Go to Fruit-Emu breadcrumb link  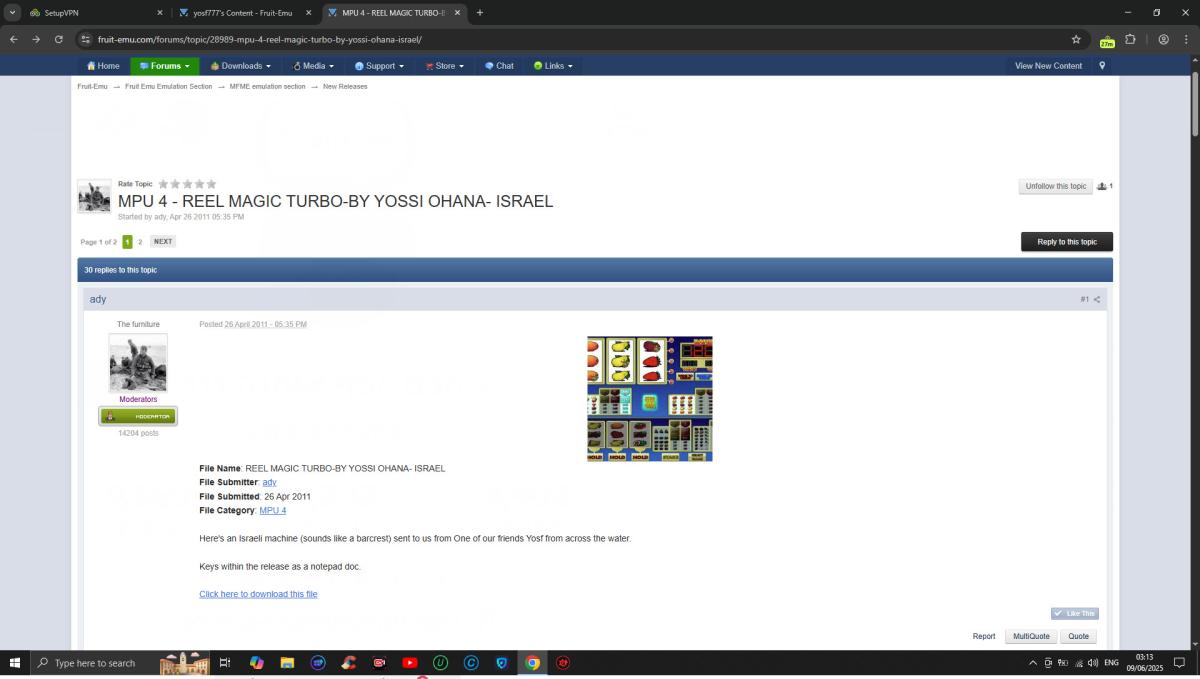pyautogui.click(x=92, y=87)
